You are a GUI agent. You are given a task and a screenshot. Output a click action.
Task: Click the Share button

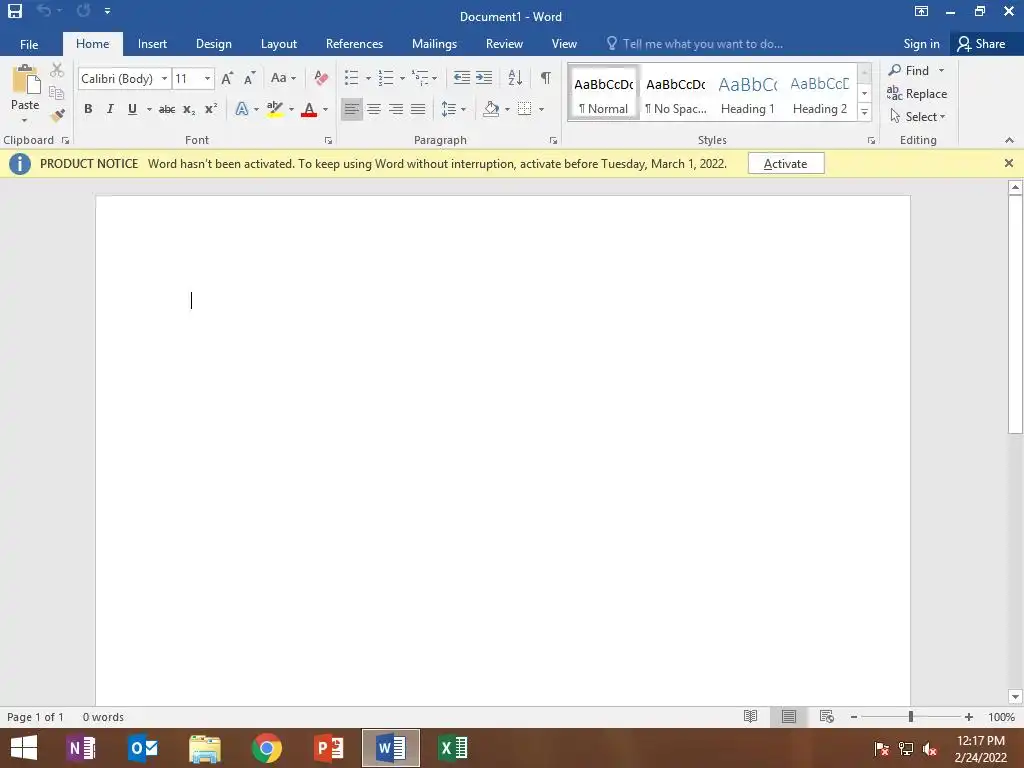click(981, 44)
